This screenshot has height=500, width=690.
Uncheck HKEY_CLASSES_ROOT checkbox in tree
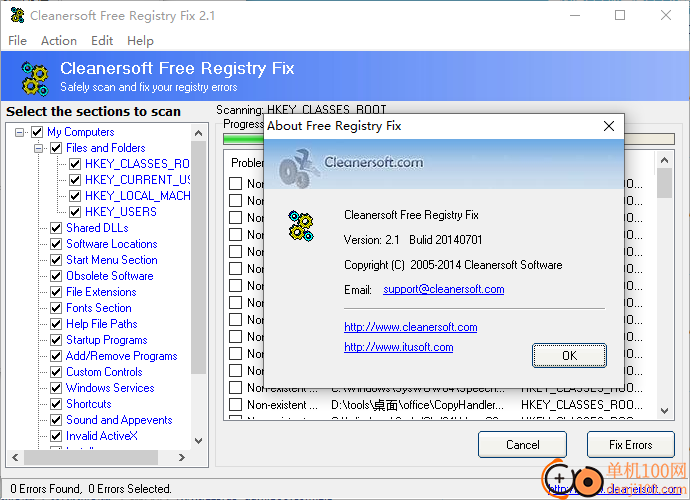(75, 164)
